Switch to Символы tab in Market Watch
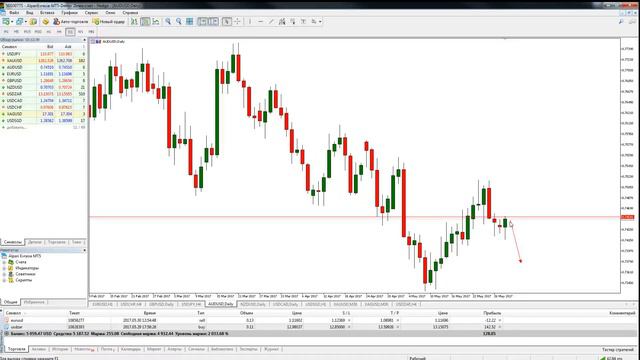Screen dimensions: 640x360 point(12,242)
